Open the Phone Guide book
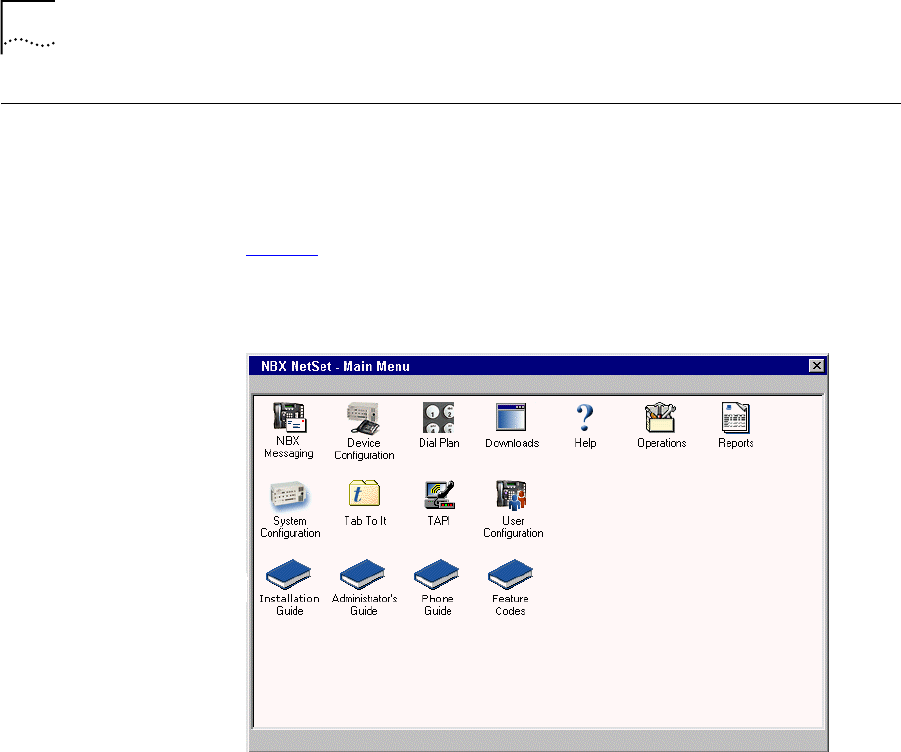This screenshot has height=752, width=901. (x=437, y=574)
